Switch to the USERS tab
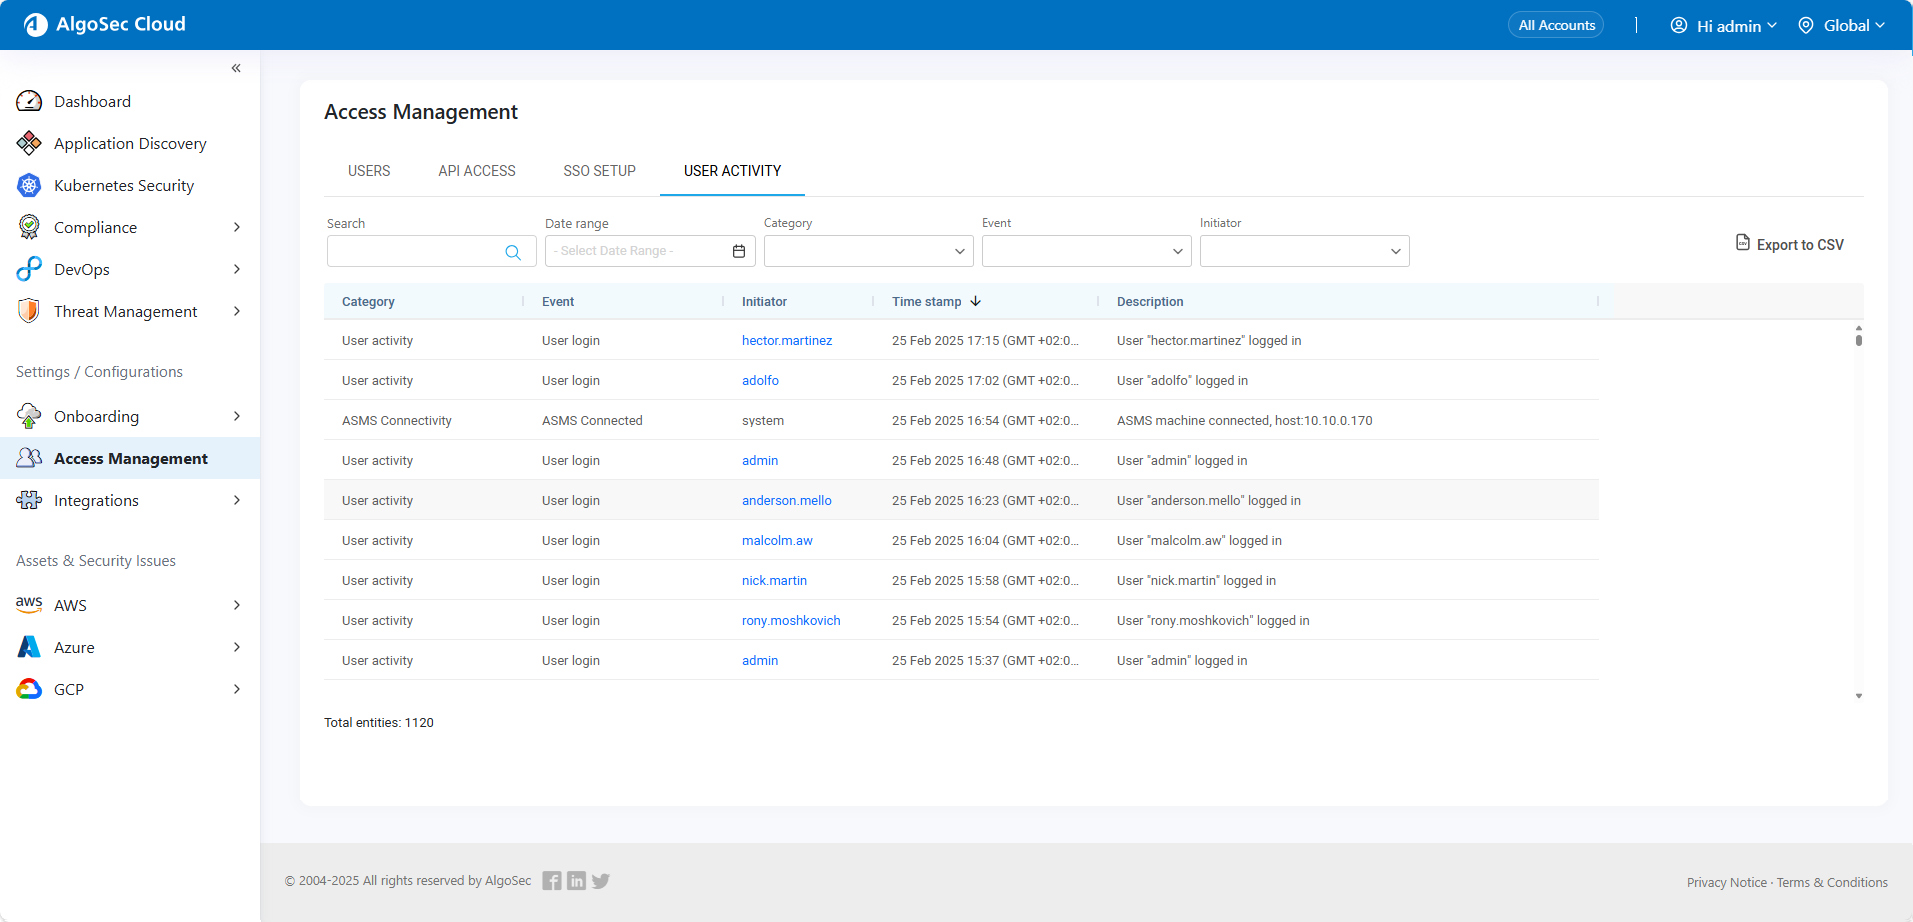Screen dimensions: 1913x922 tap(369, 171)
